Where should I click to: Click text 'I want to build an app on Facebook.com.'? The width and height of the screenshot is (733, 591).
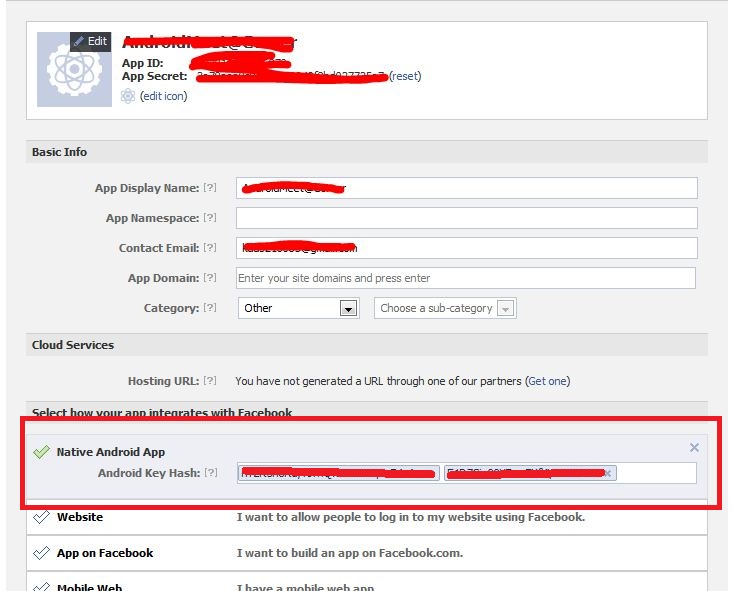[x=350, y=553]
